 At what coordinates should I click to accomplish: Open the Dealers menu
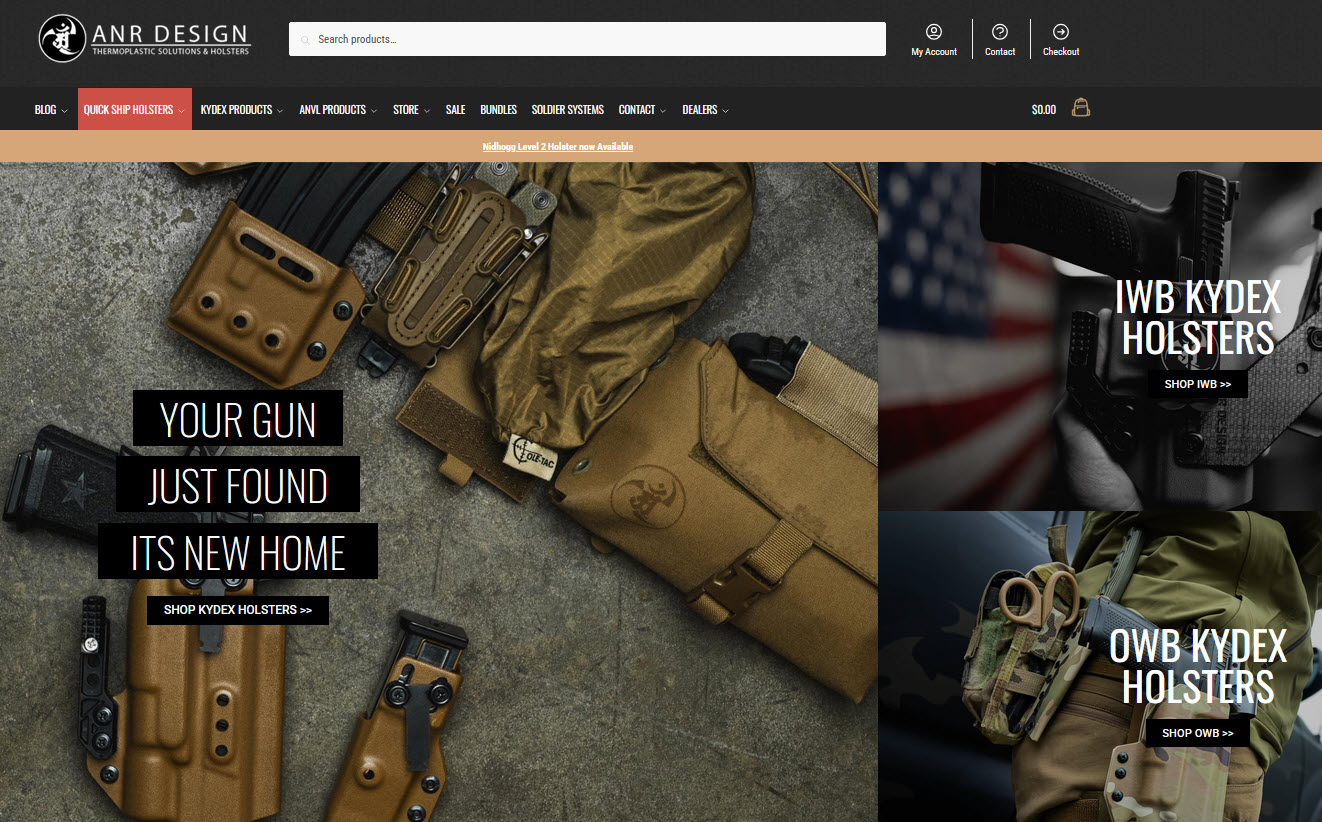(700, 110)
